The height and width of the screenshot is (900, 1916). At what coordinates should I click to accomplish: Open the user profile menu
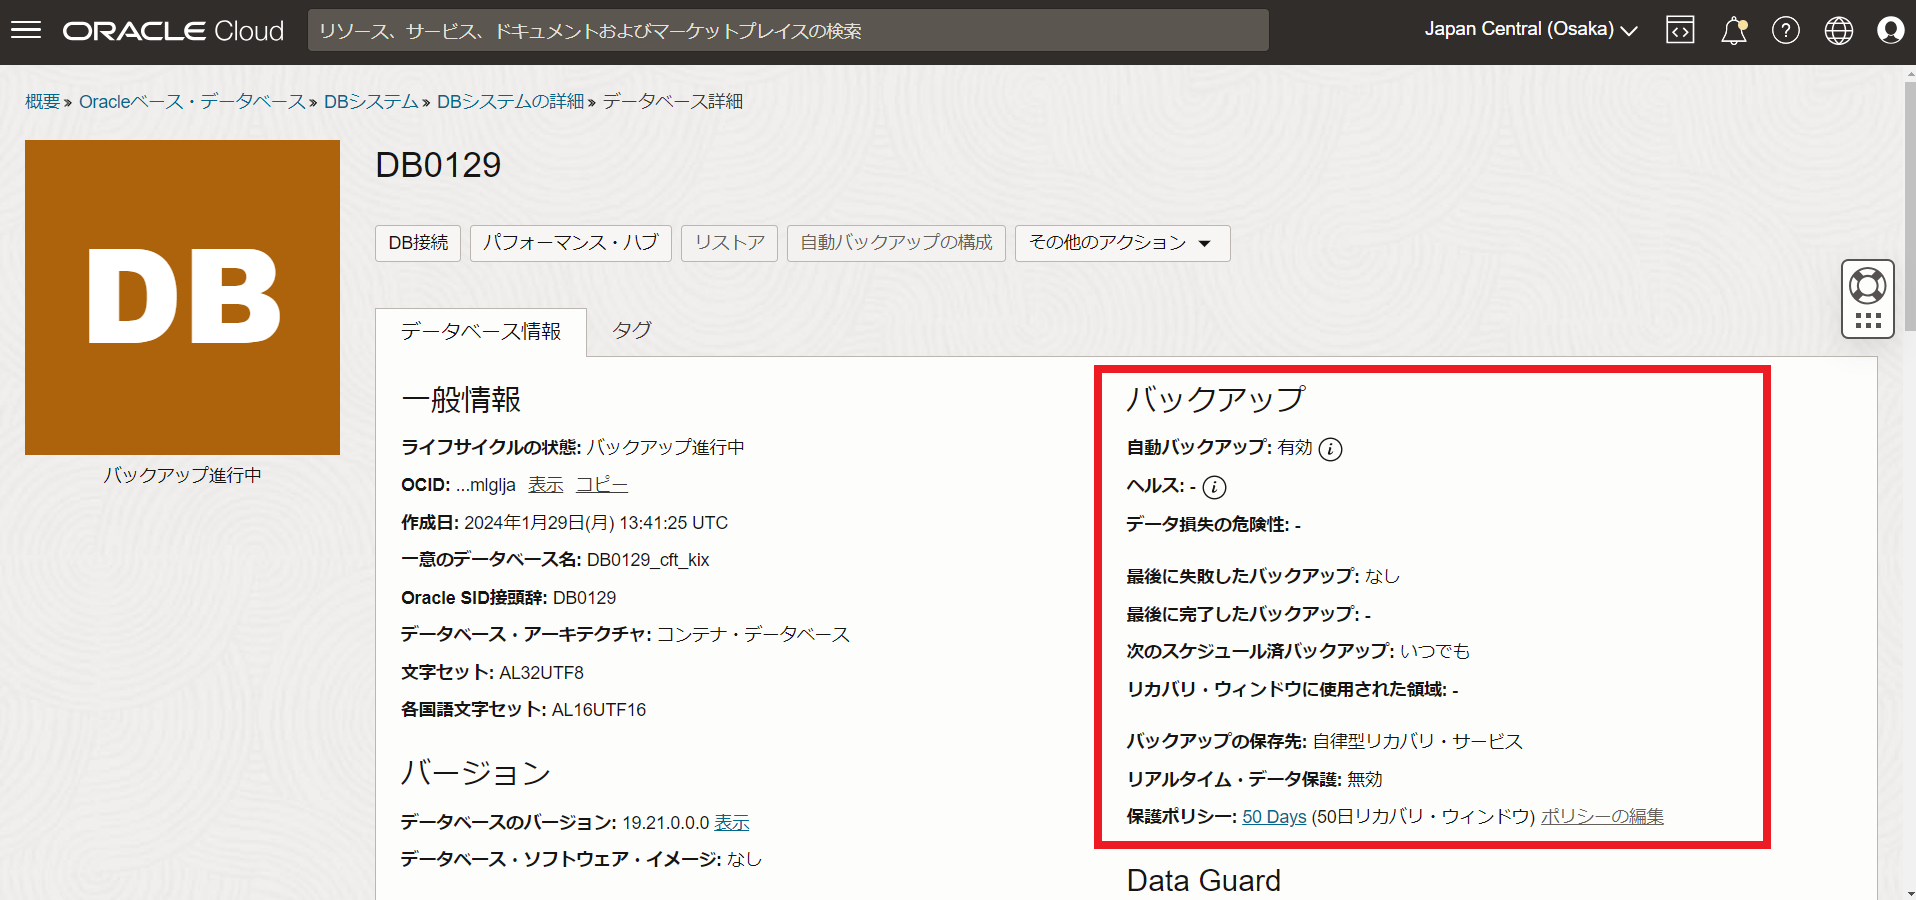click(1890, 30)
